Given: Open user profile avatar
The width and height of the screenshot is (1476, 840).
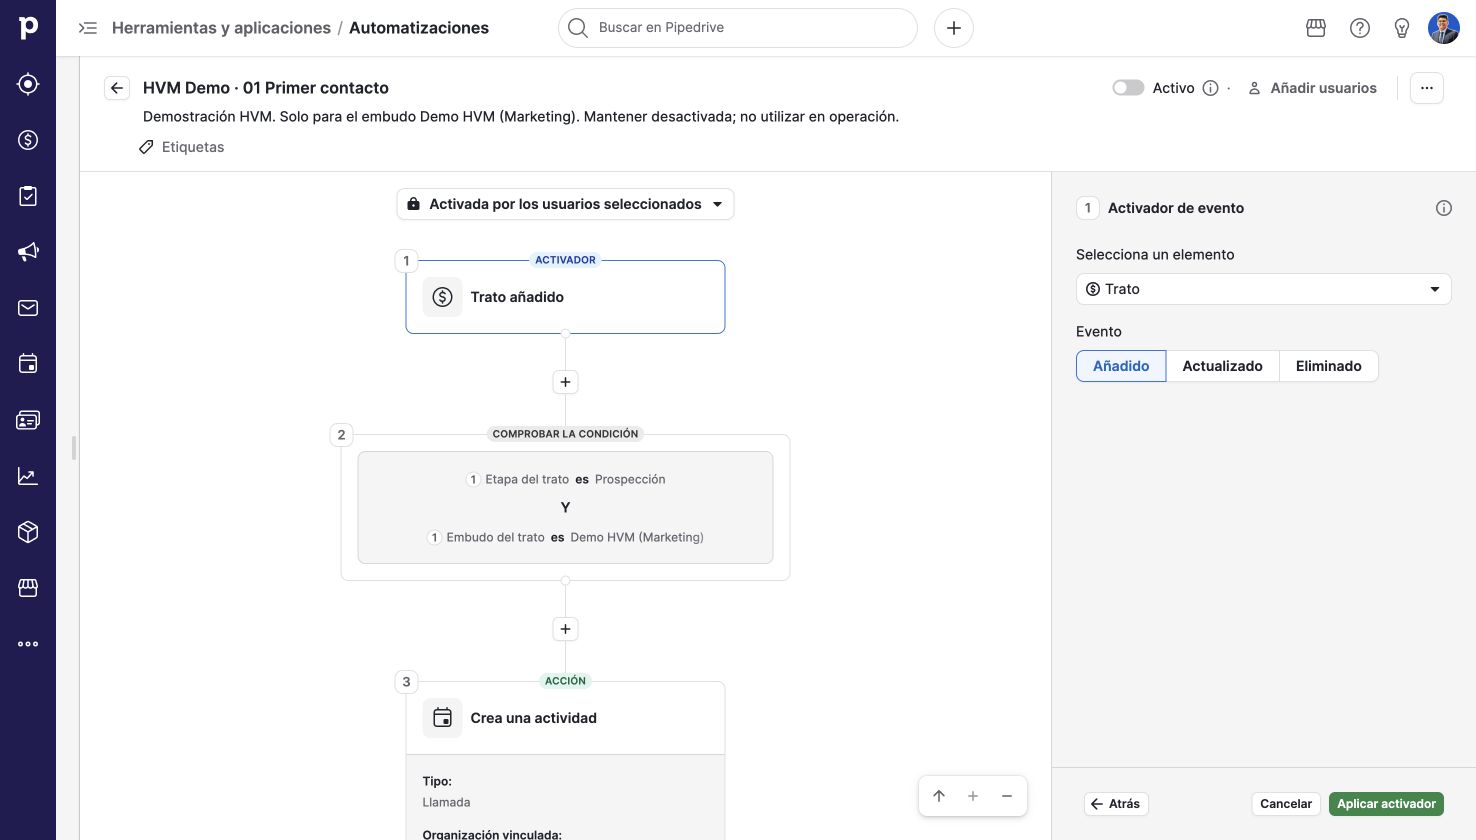Looking at the screenshot, I should (1444, 28).
